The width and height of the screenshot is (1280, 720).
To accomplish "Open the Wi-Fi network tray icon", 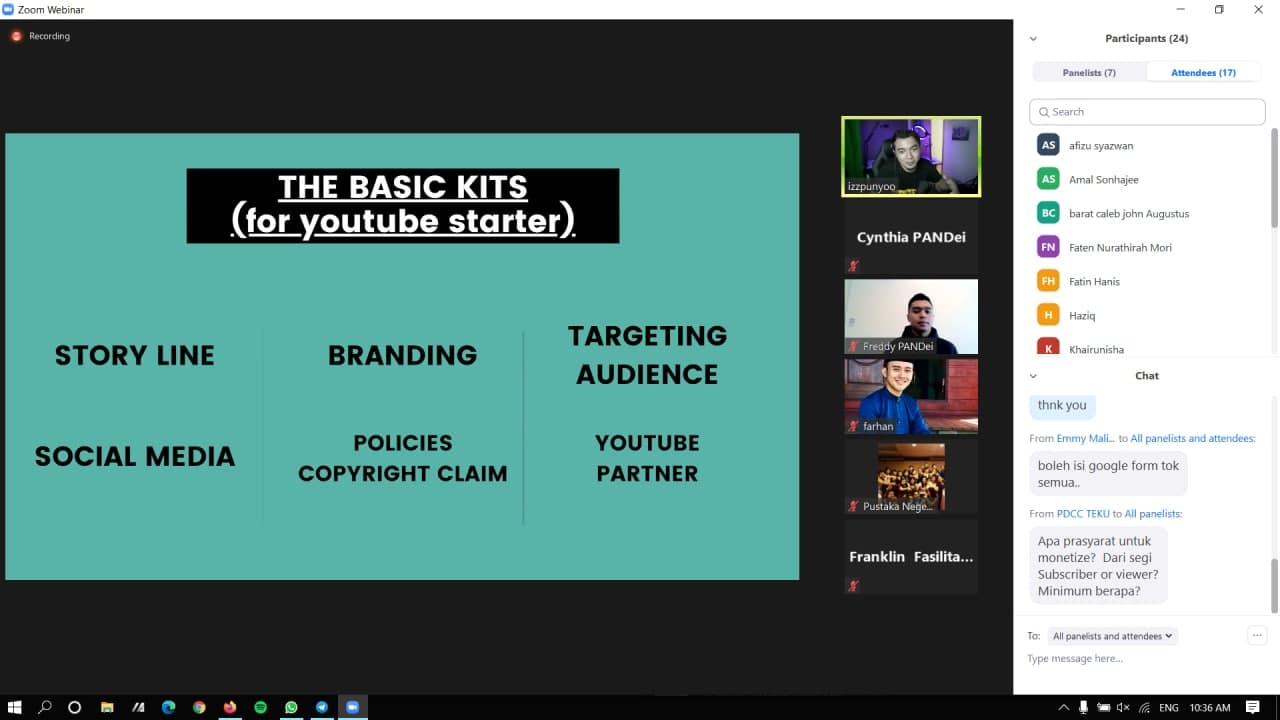I will point(1144,707).
